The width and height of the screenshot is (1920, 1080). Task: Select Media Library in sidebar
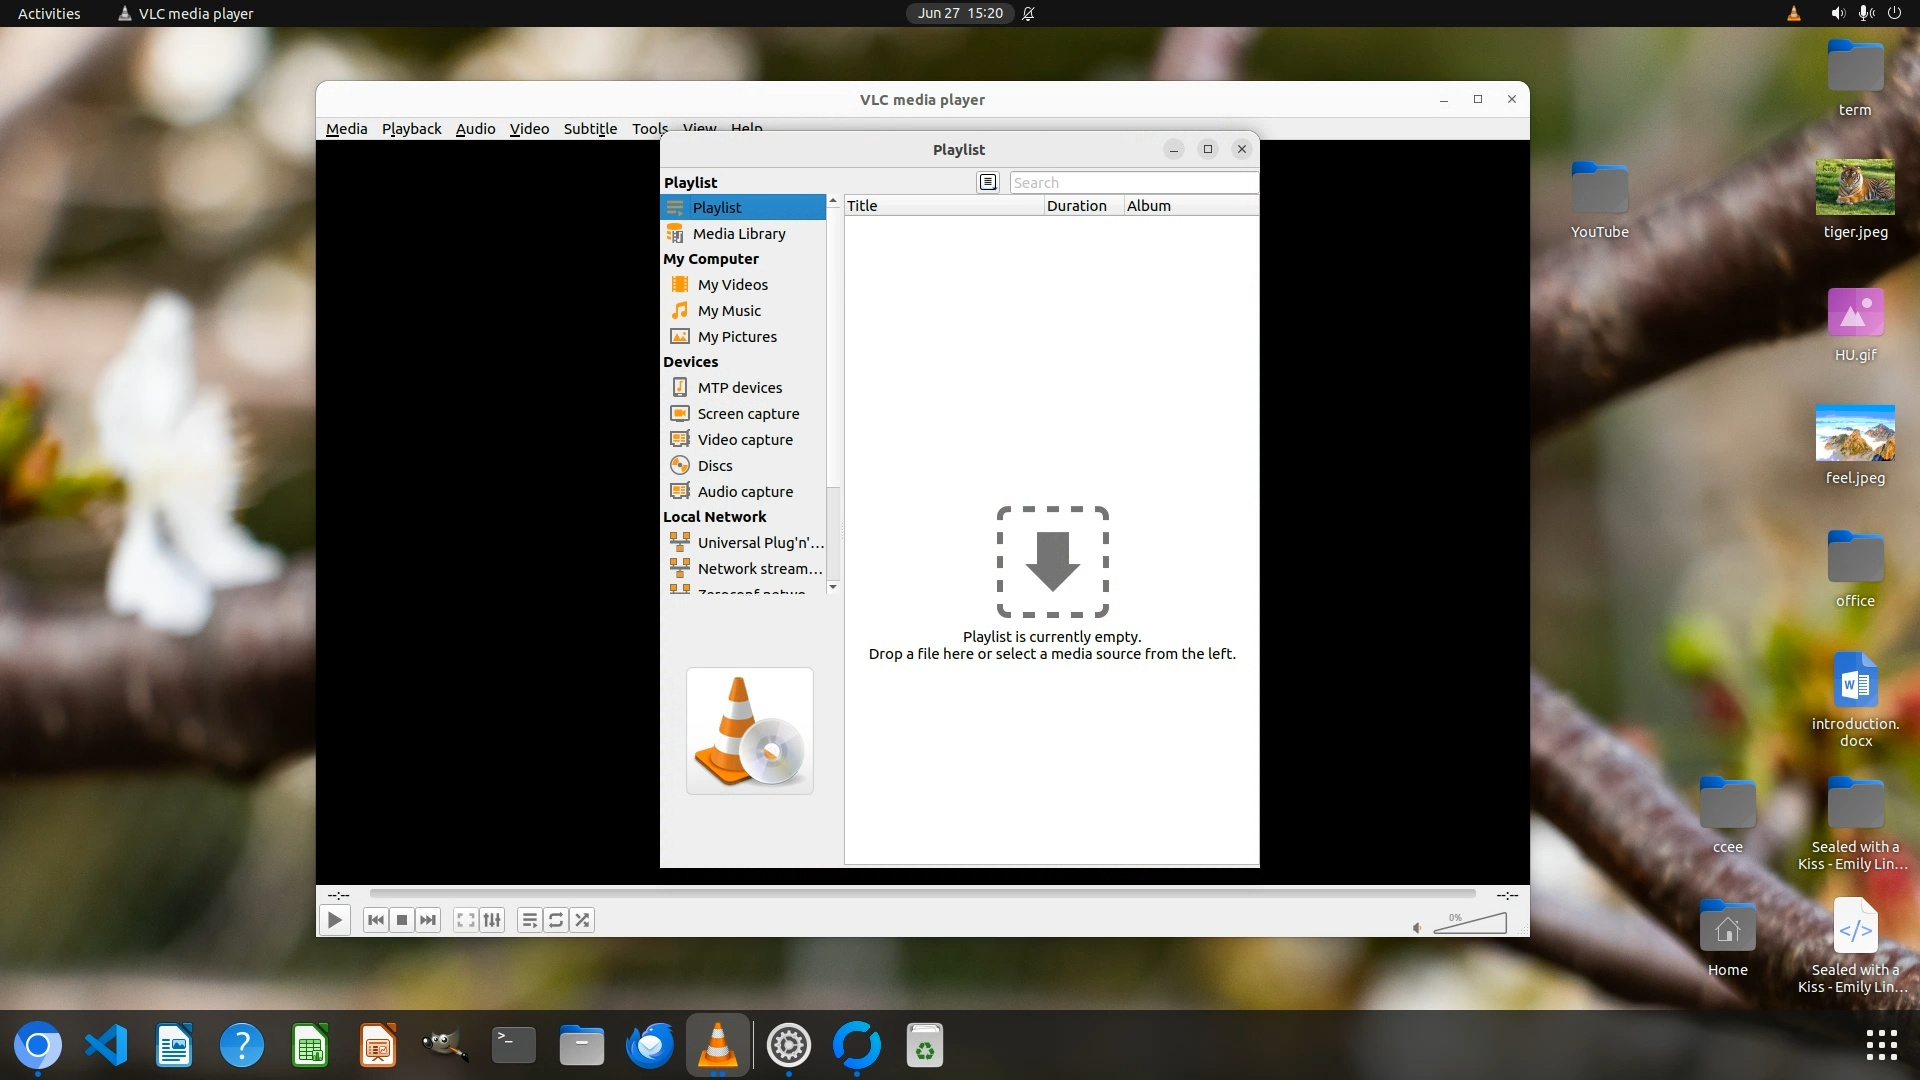tap(738, 234)
